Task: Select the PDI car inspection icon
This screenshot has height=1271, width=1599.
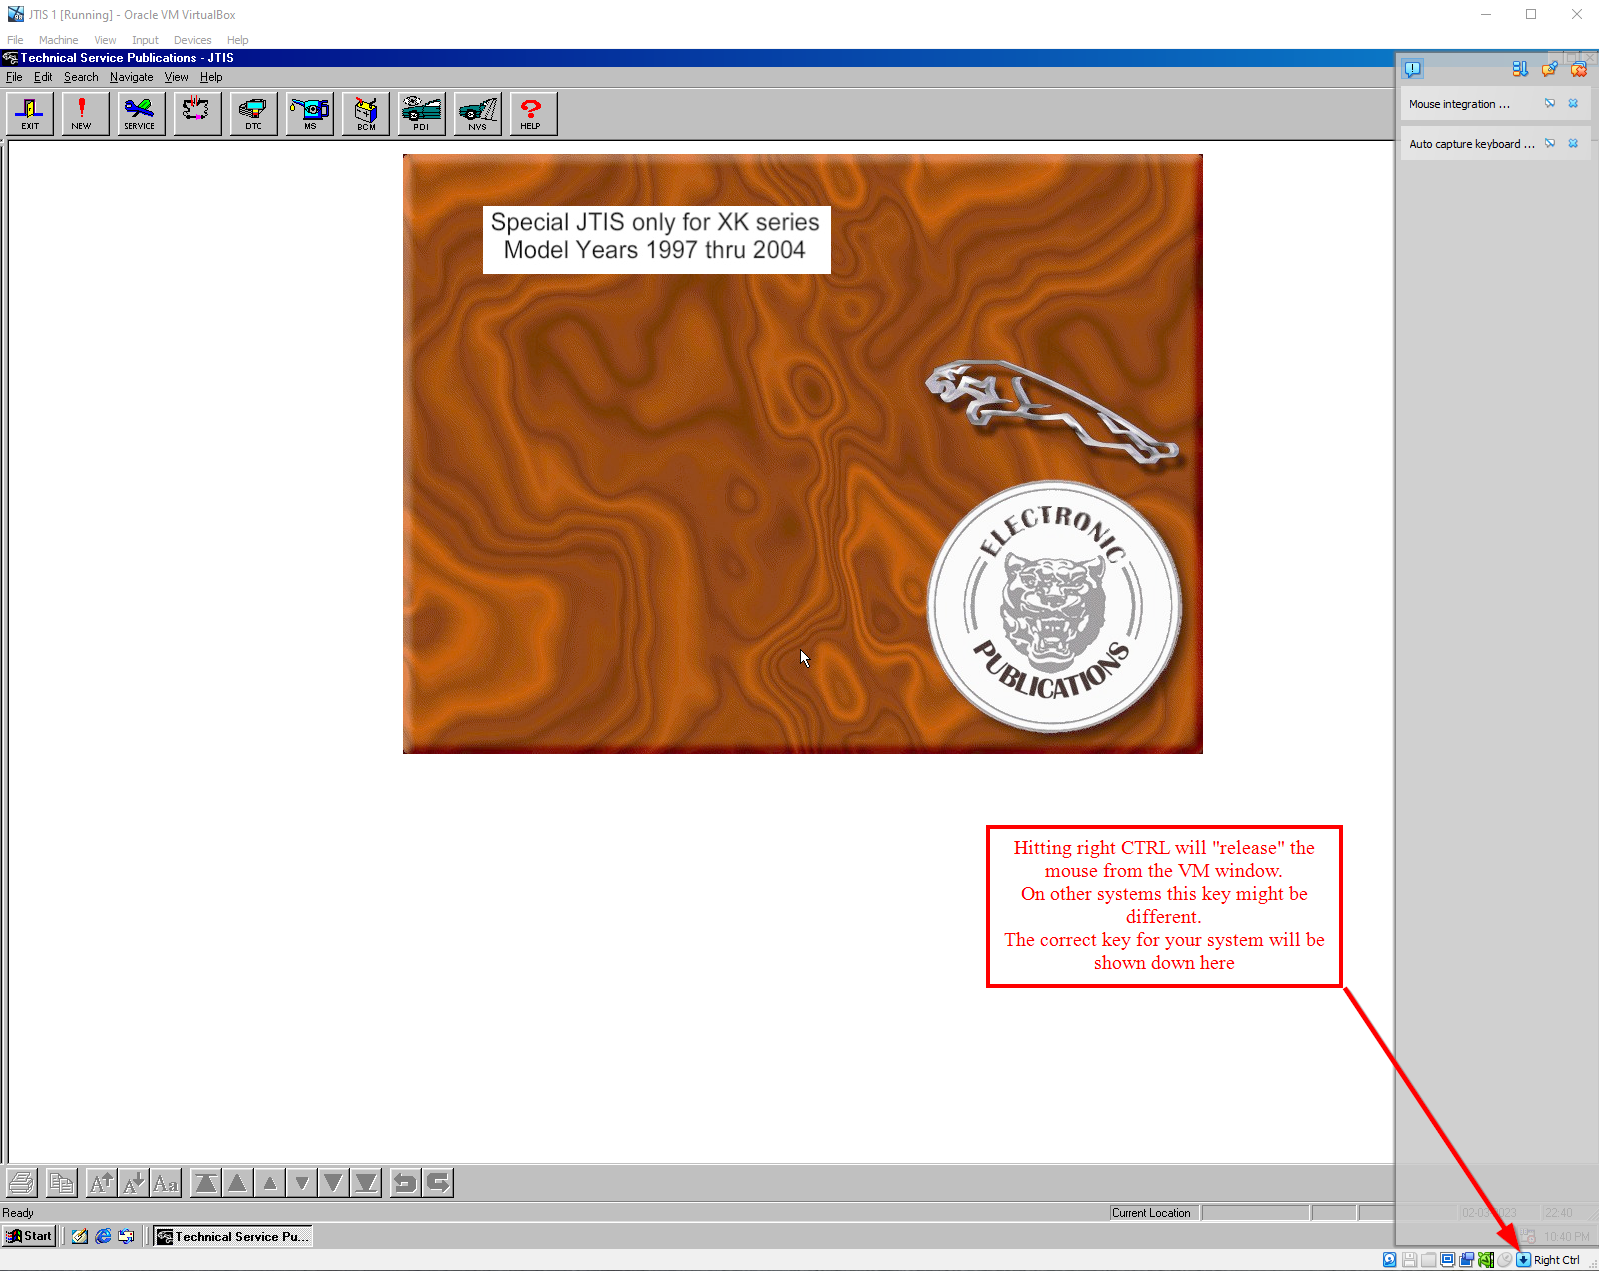Action: click(422, 113)
